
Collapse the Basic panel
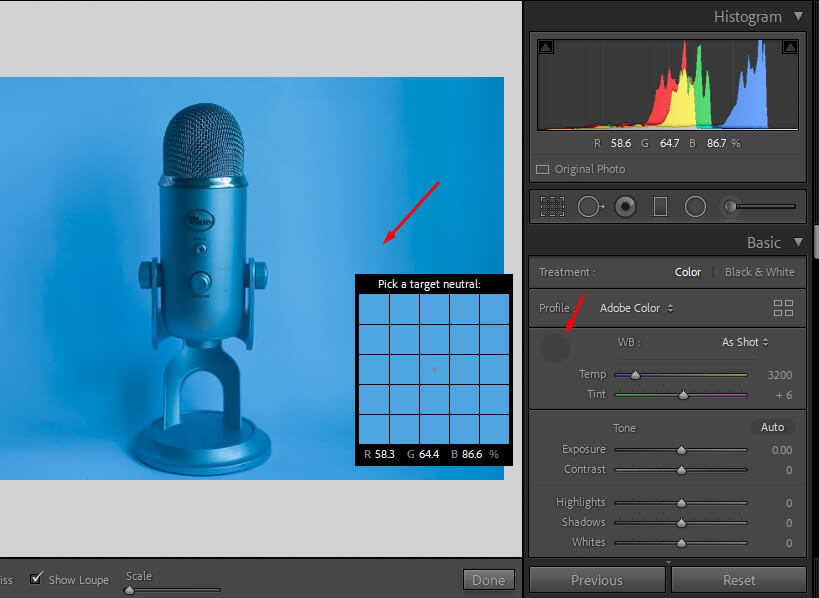coord(798,242)
